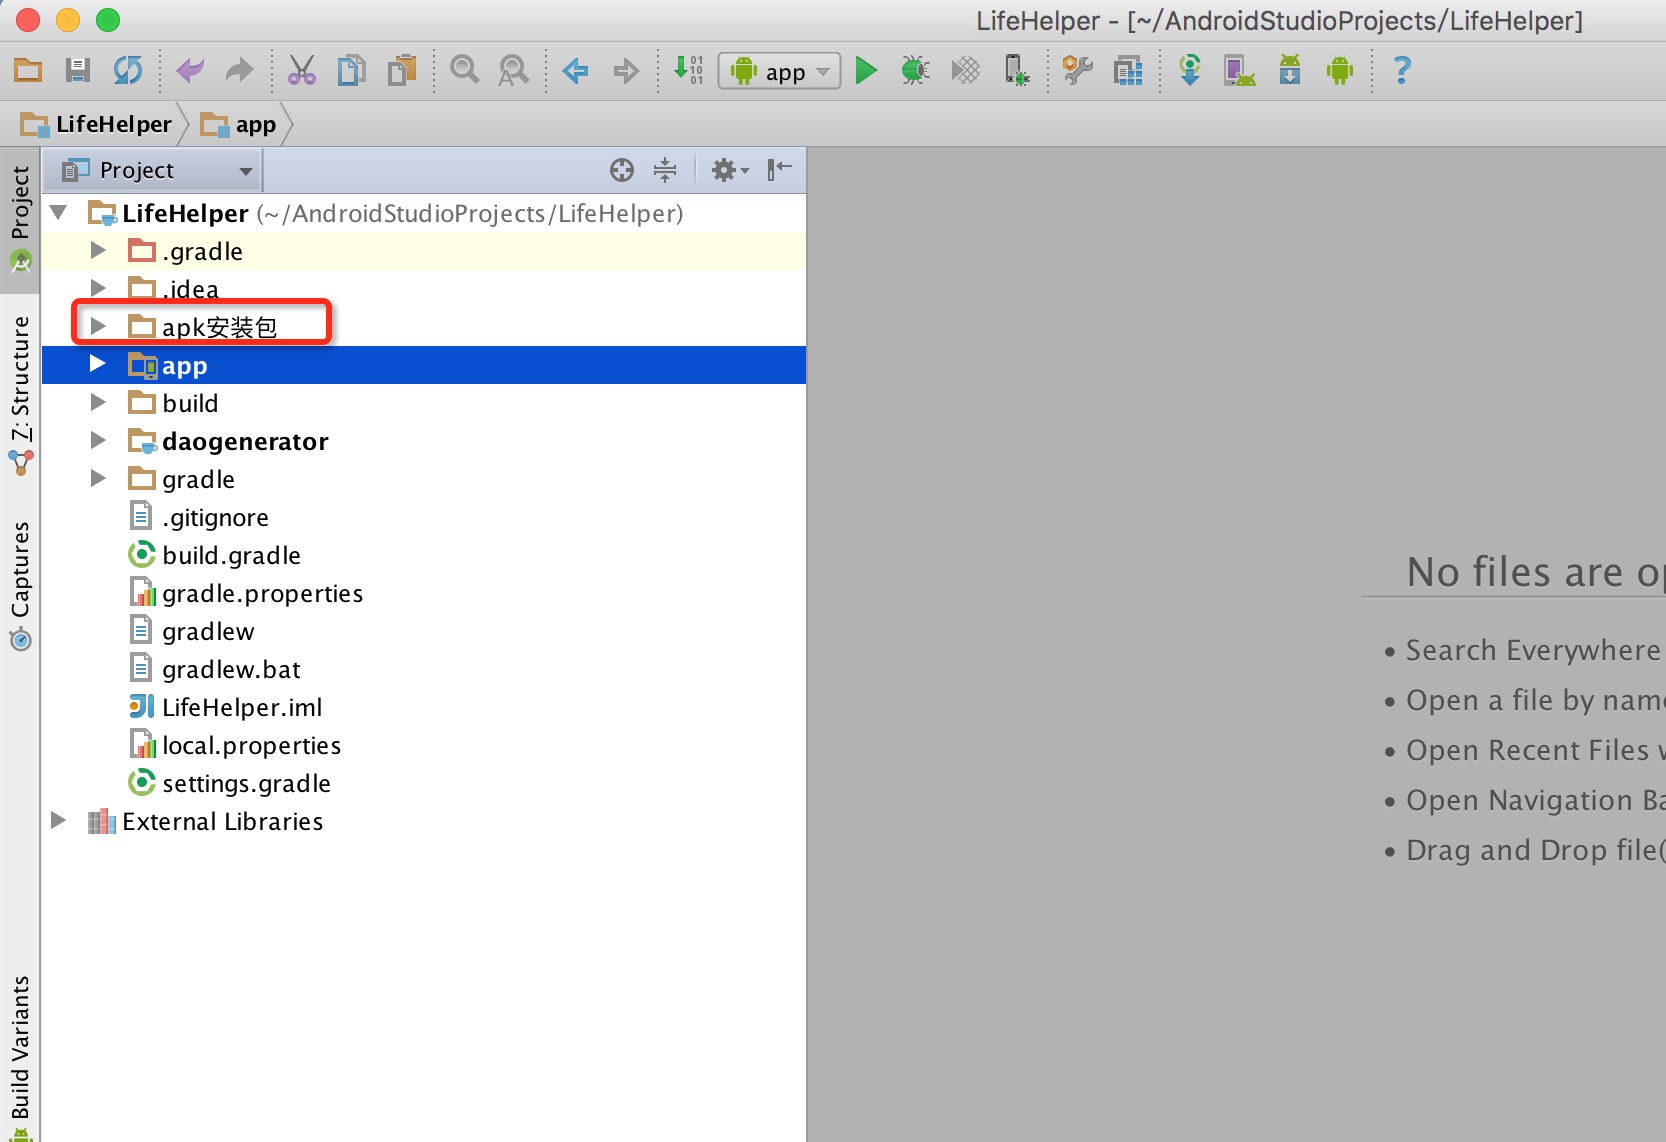This screenshot has width=1666, height=1142.
Task: Click LifeHelper in the navigation breadcrumb
Action: tap(97, 124)
